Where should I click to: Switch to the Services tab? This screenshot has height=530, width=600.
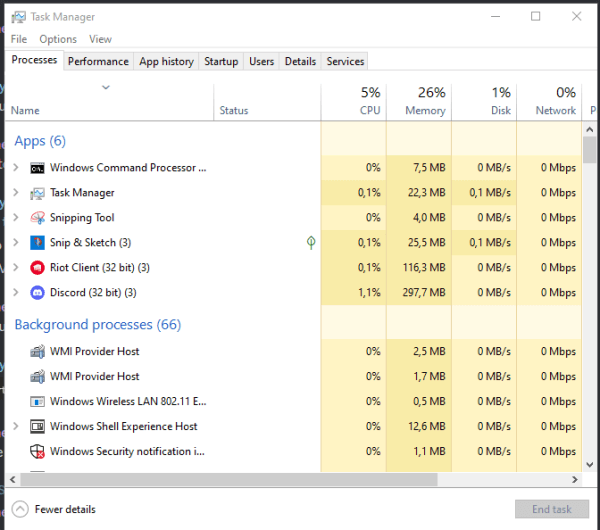pos(345,62)
